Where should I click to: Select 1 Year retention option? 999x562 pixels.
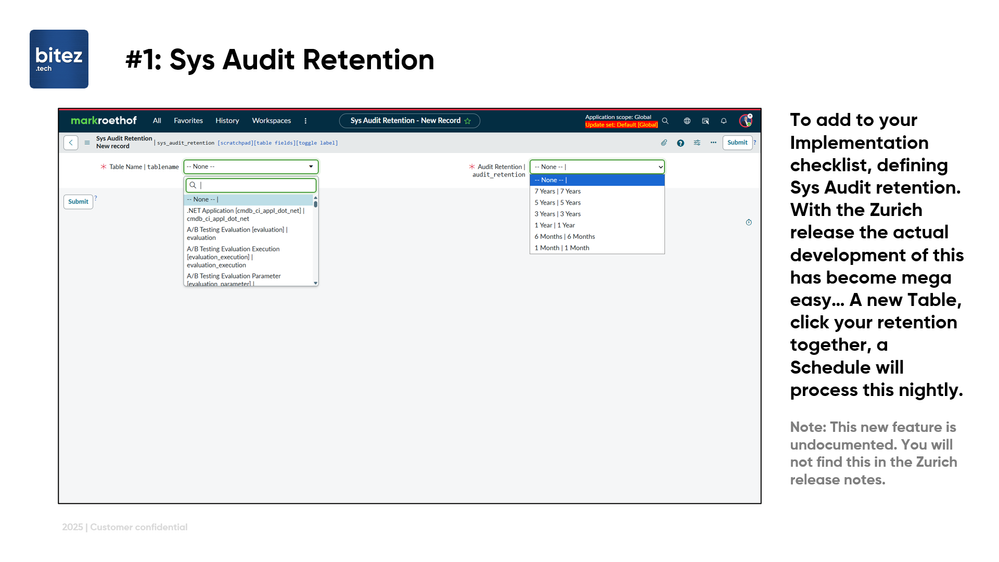[x=597, y=225]
